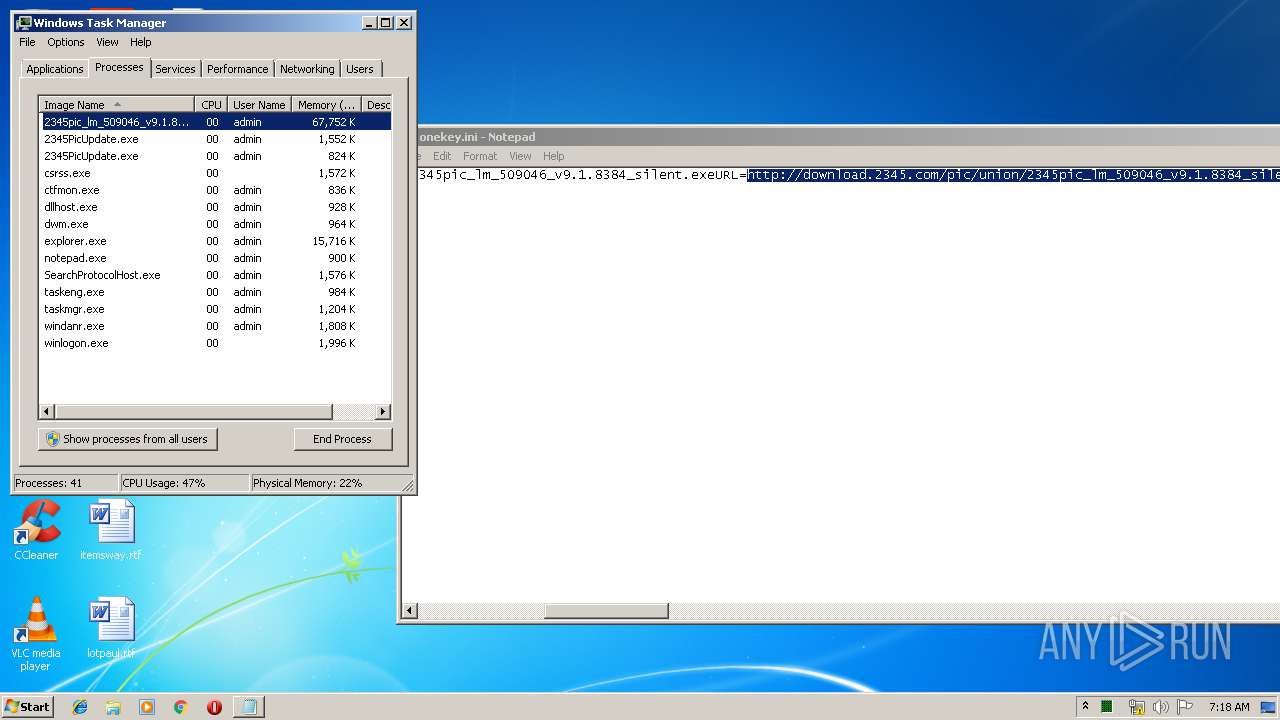Open Internet Explorer from the taskbar
1280x720 pixels.
click(x=80, y=707)
